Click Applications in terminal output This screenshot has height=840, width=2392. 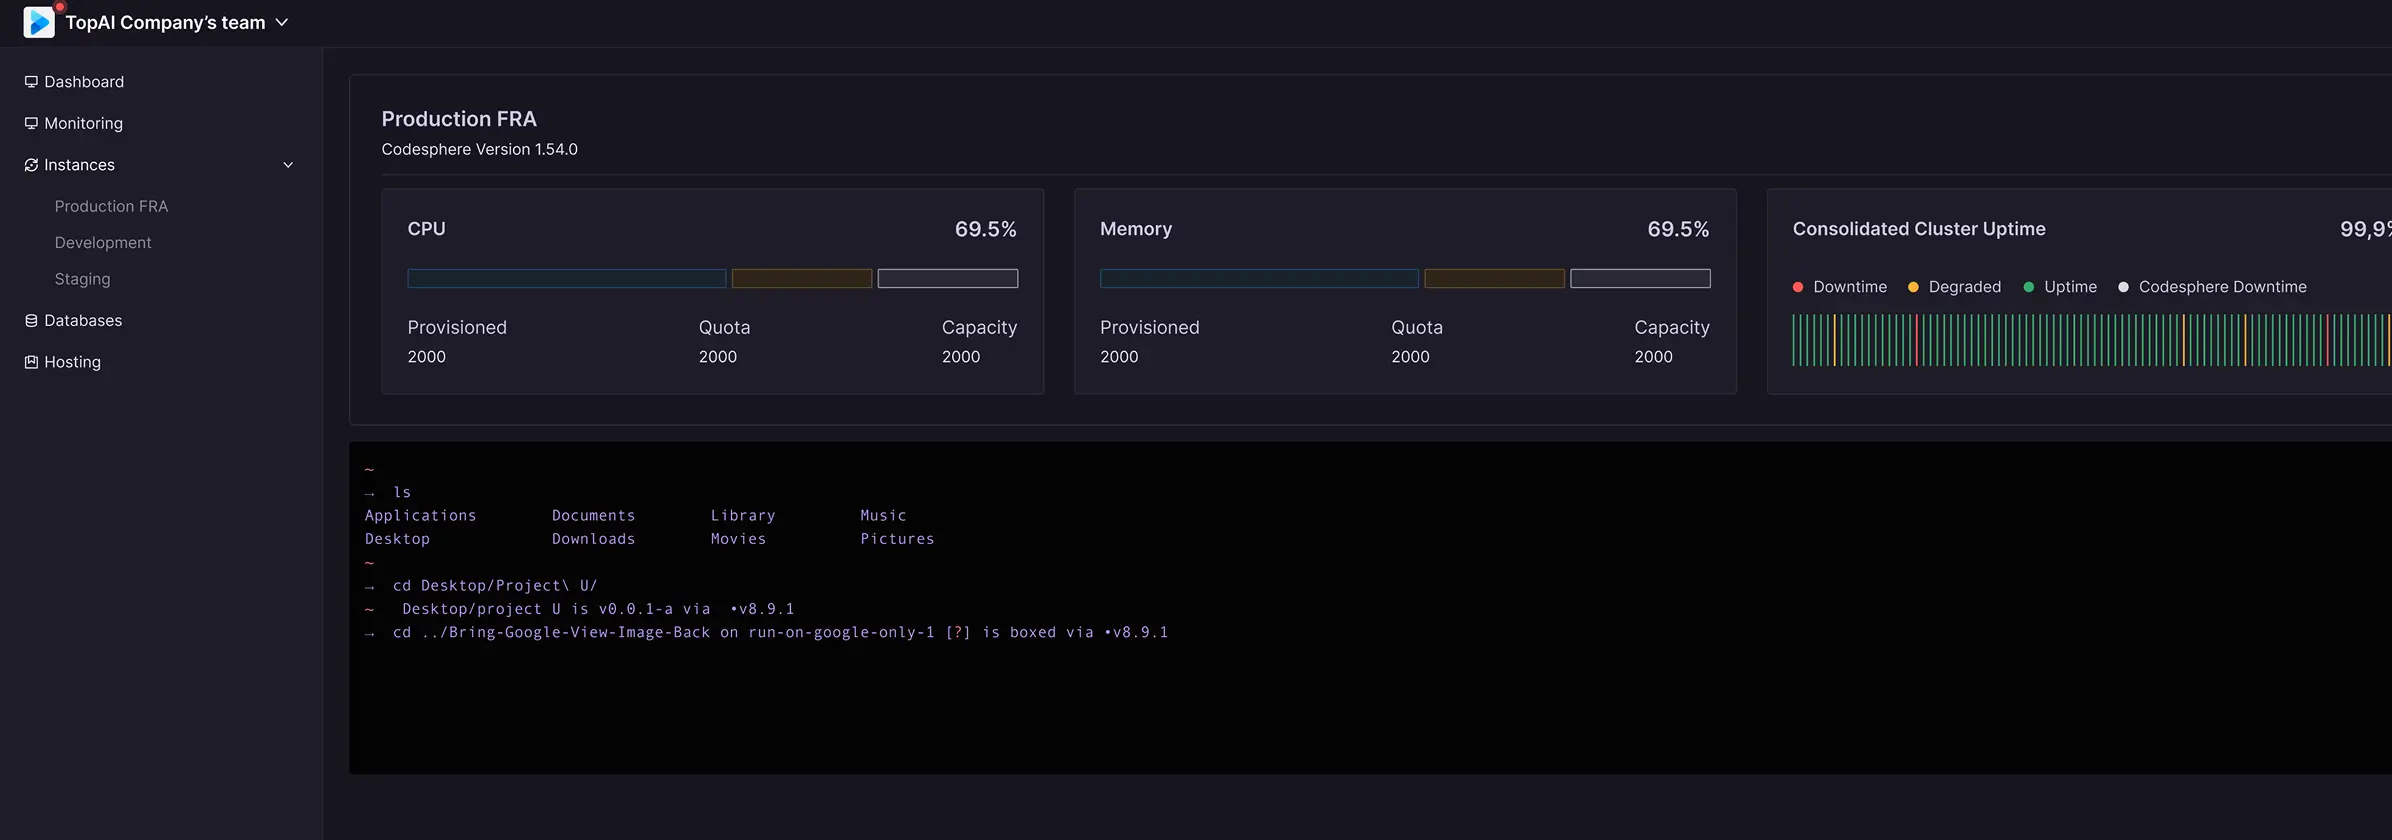420,516
